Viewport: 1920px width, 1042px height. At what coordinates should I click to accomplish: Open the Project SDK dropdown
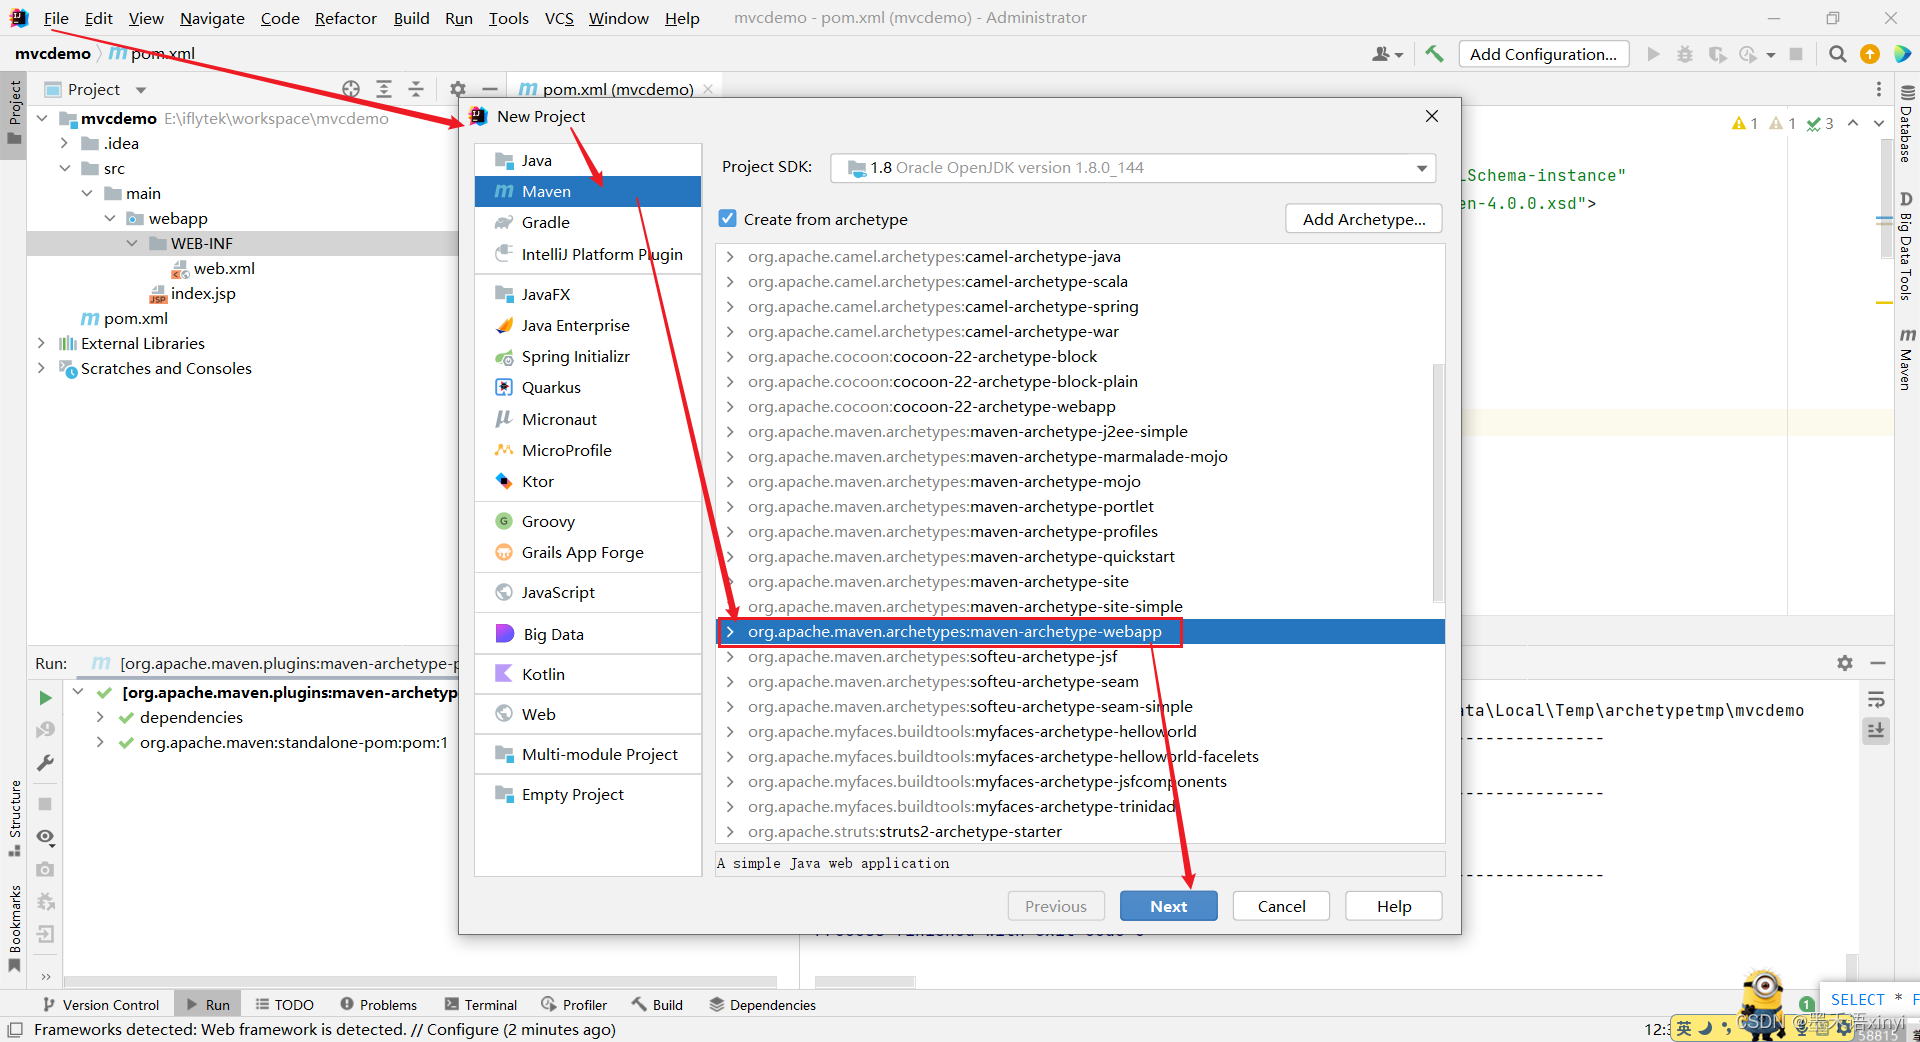pyautogui.click(x=1133, y=168)
